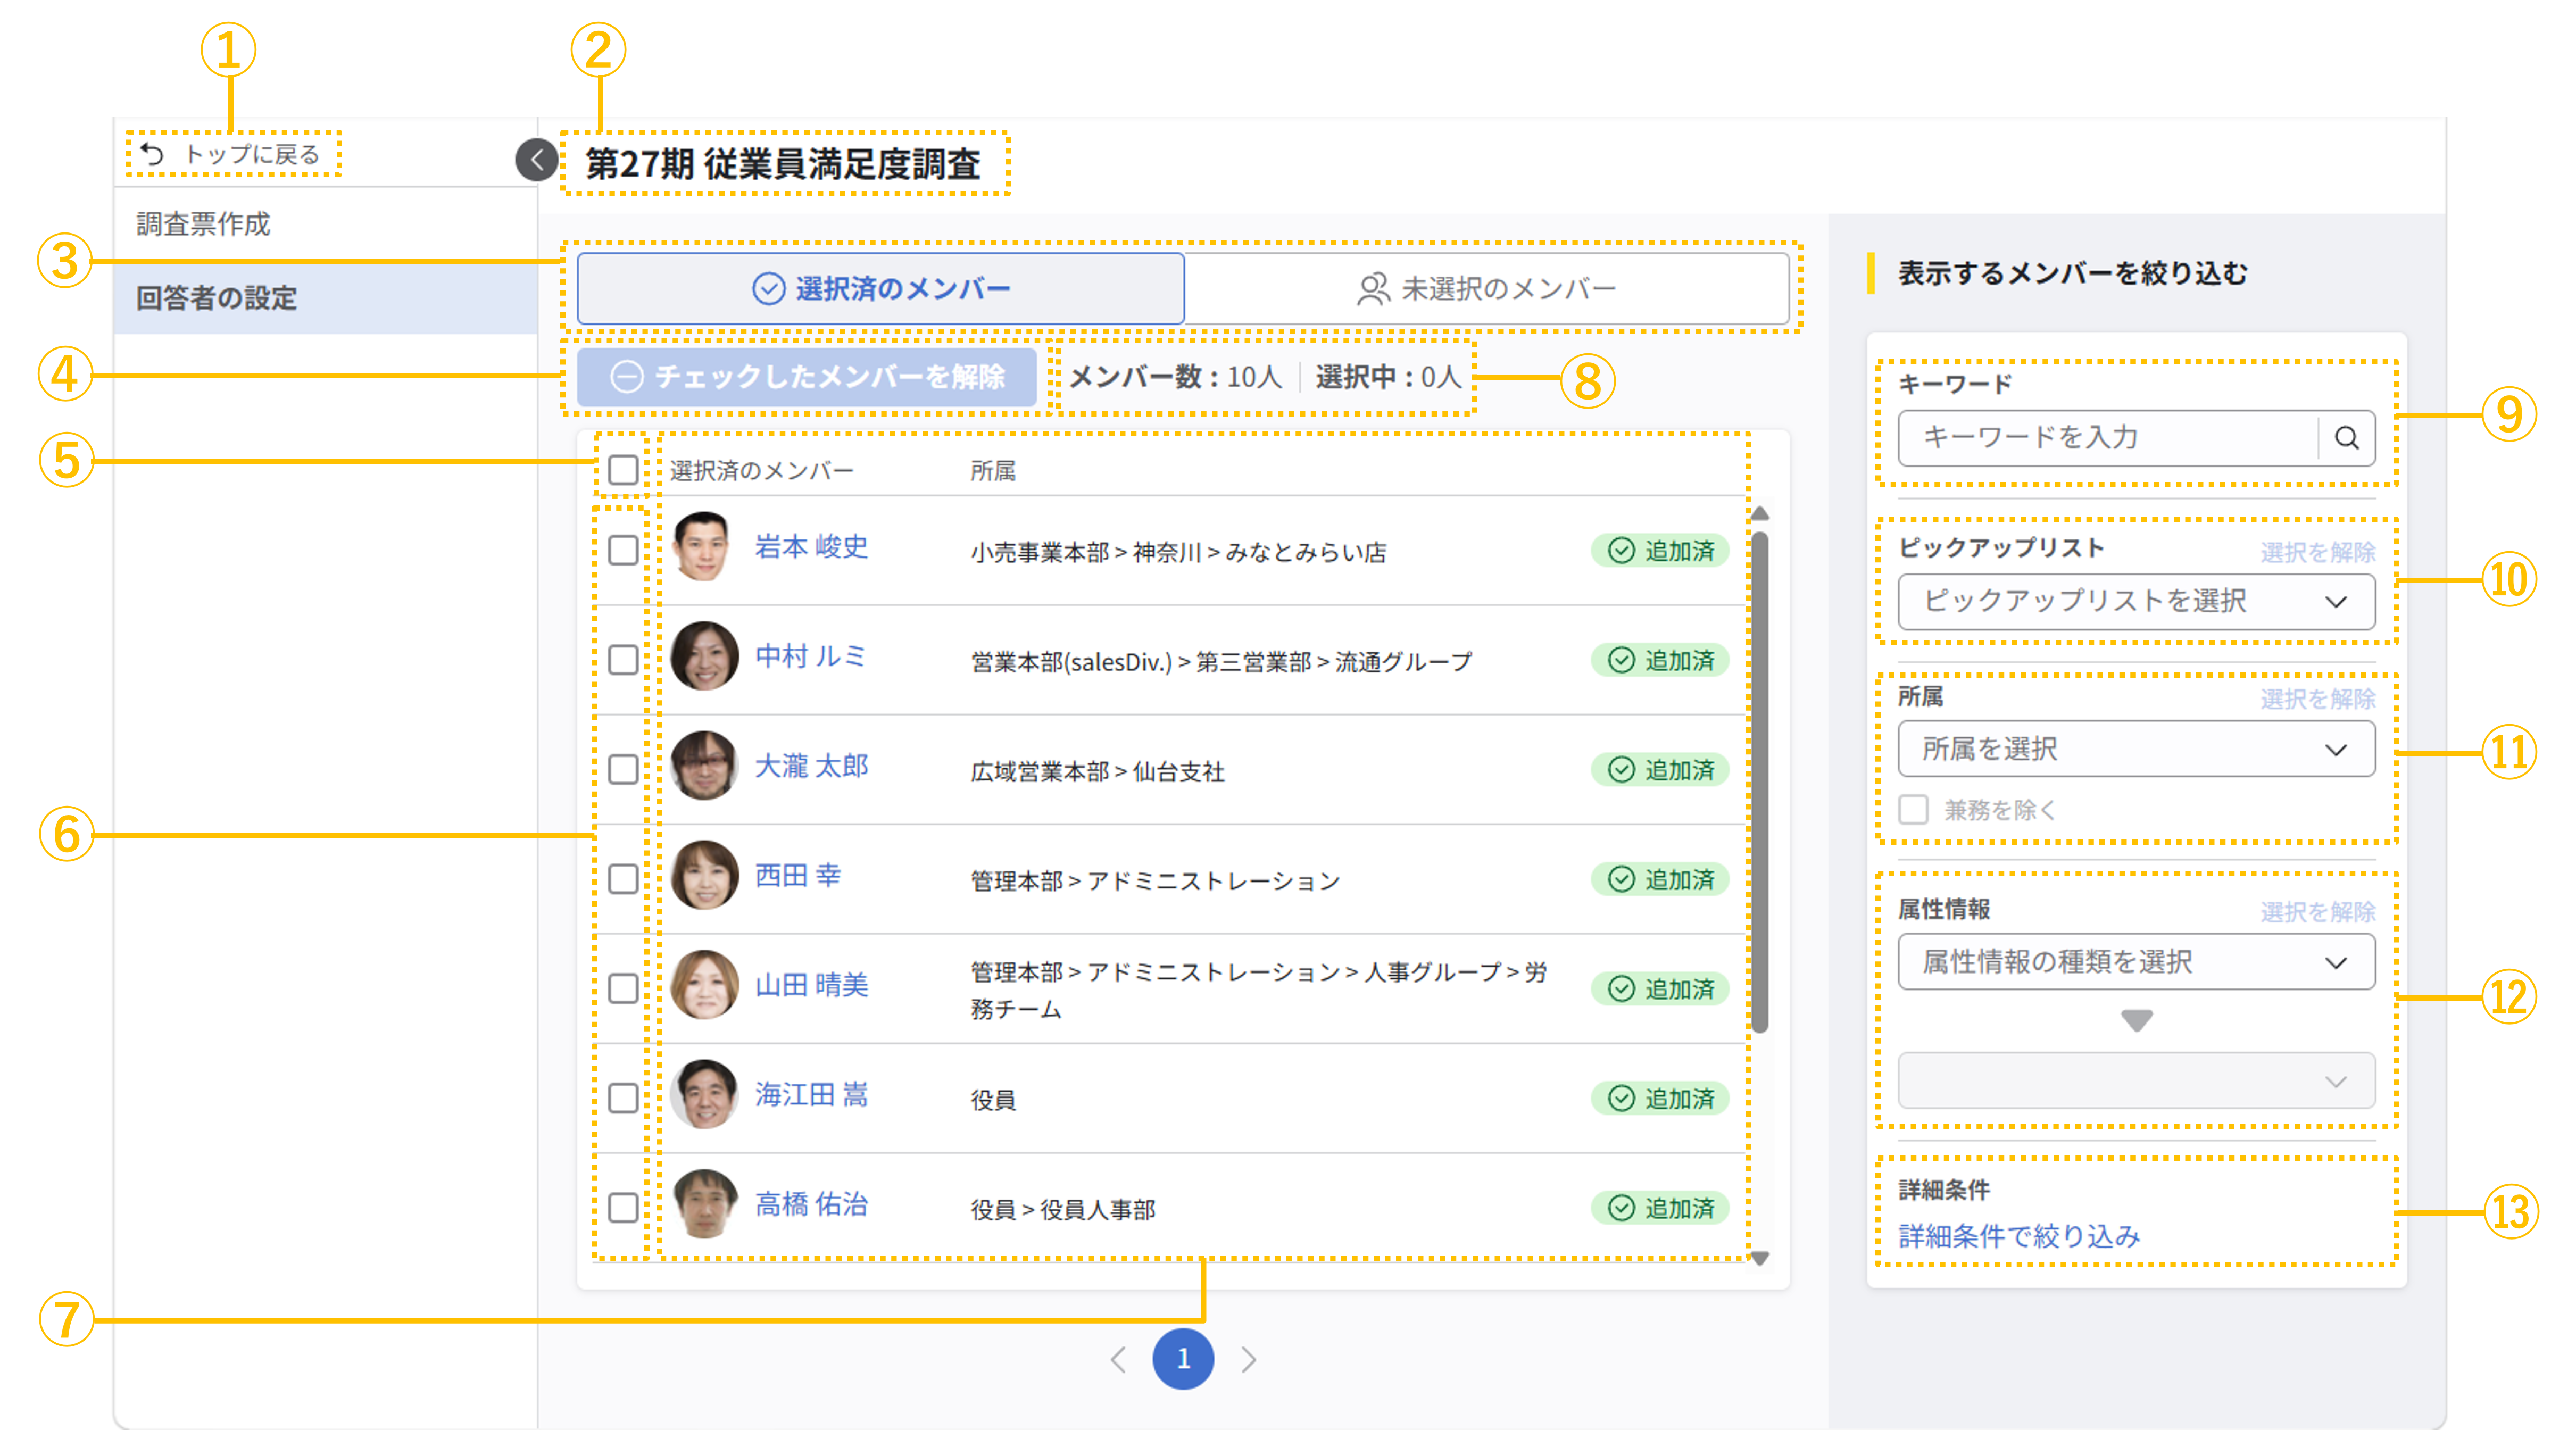This screenshot has height=1430, width=2576.
Task: Open 中村 ルミ's profile link
Action: (810, 657)
